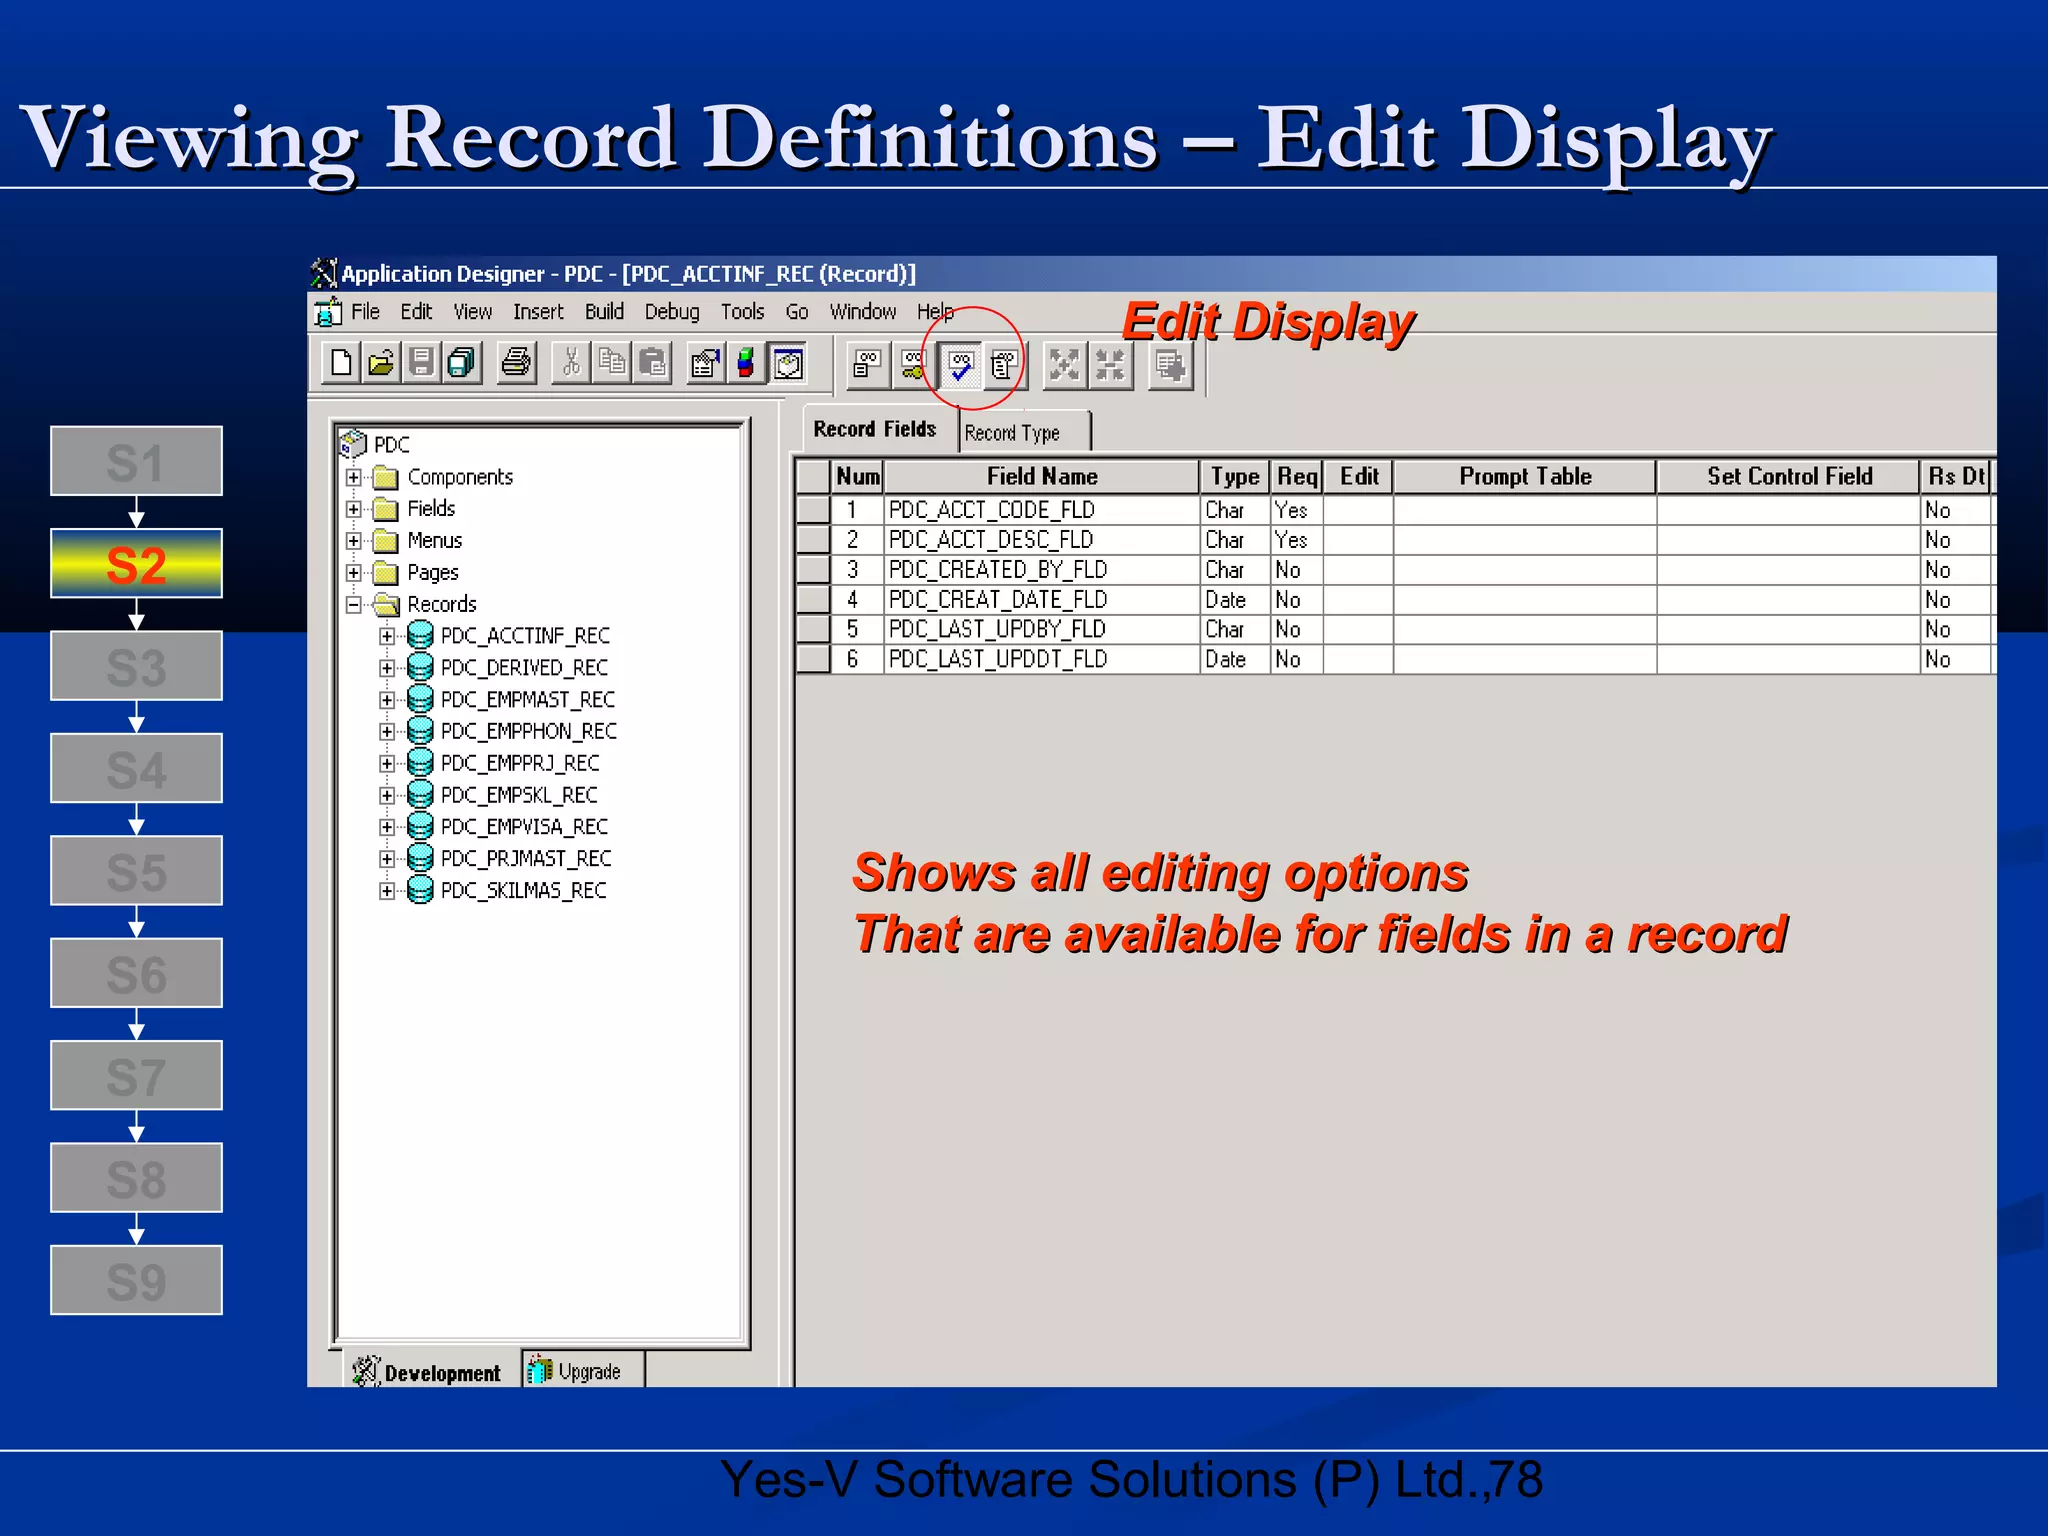
Task: Expand PDC_ACCTINF_REC record node
Action: click(x=387, y=636)
